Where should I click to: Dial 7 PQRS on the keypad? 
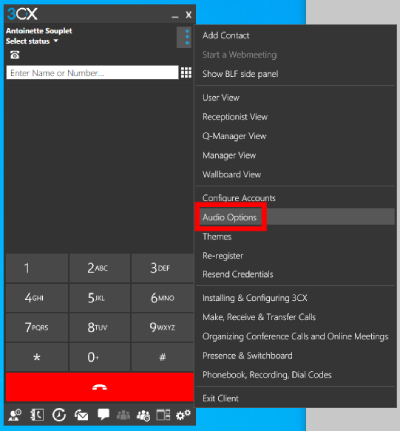coord(37,327)
